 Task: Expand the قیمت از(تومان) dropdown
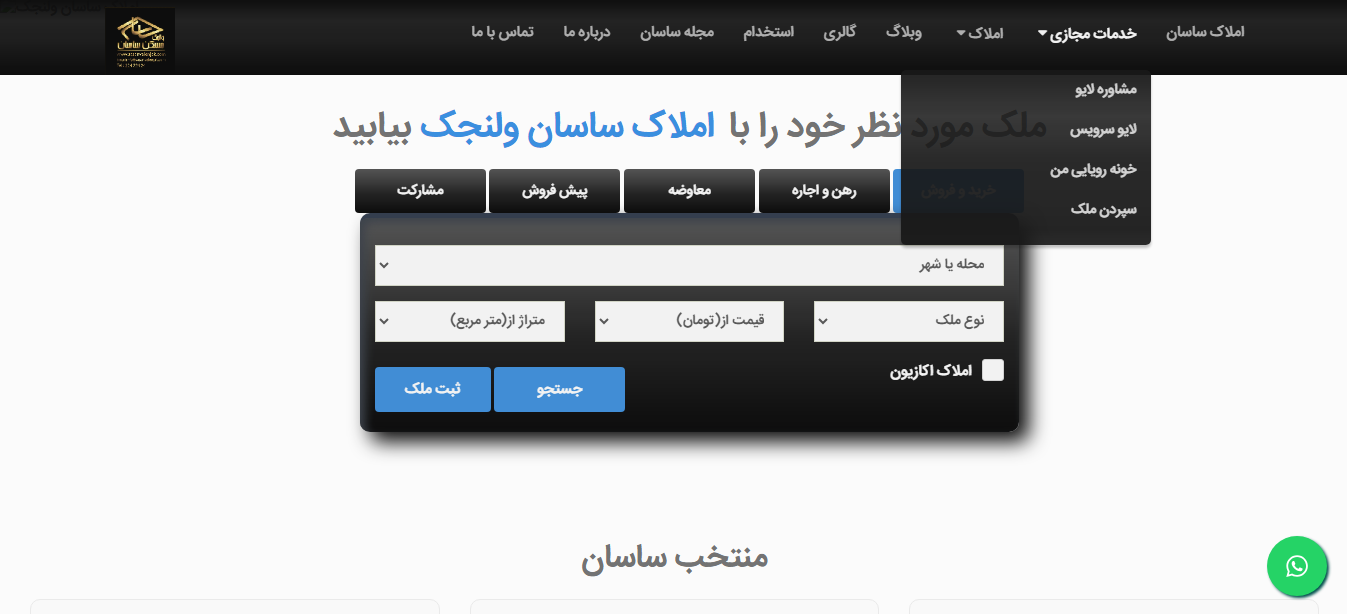(x=689, y=321)
